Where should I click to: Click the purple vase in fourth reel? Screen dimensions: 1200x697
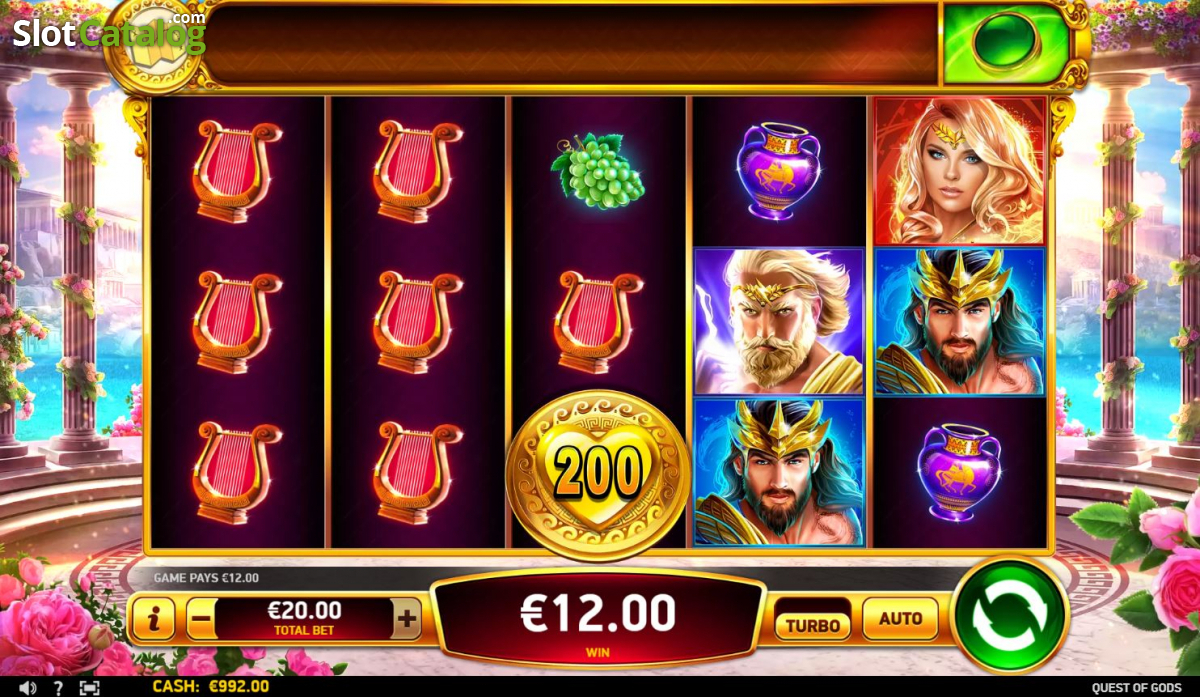(x=772, y=171)
